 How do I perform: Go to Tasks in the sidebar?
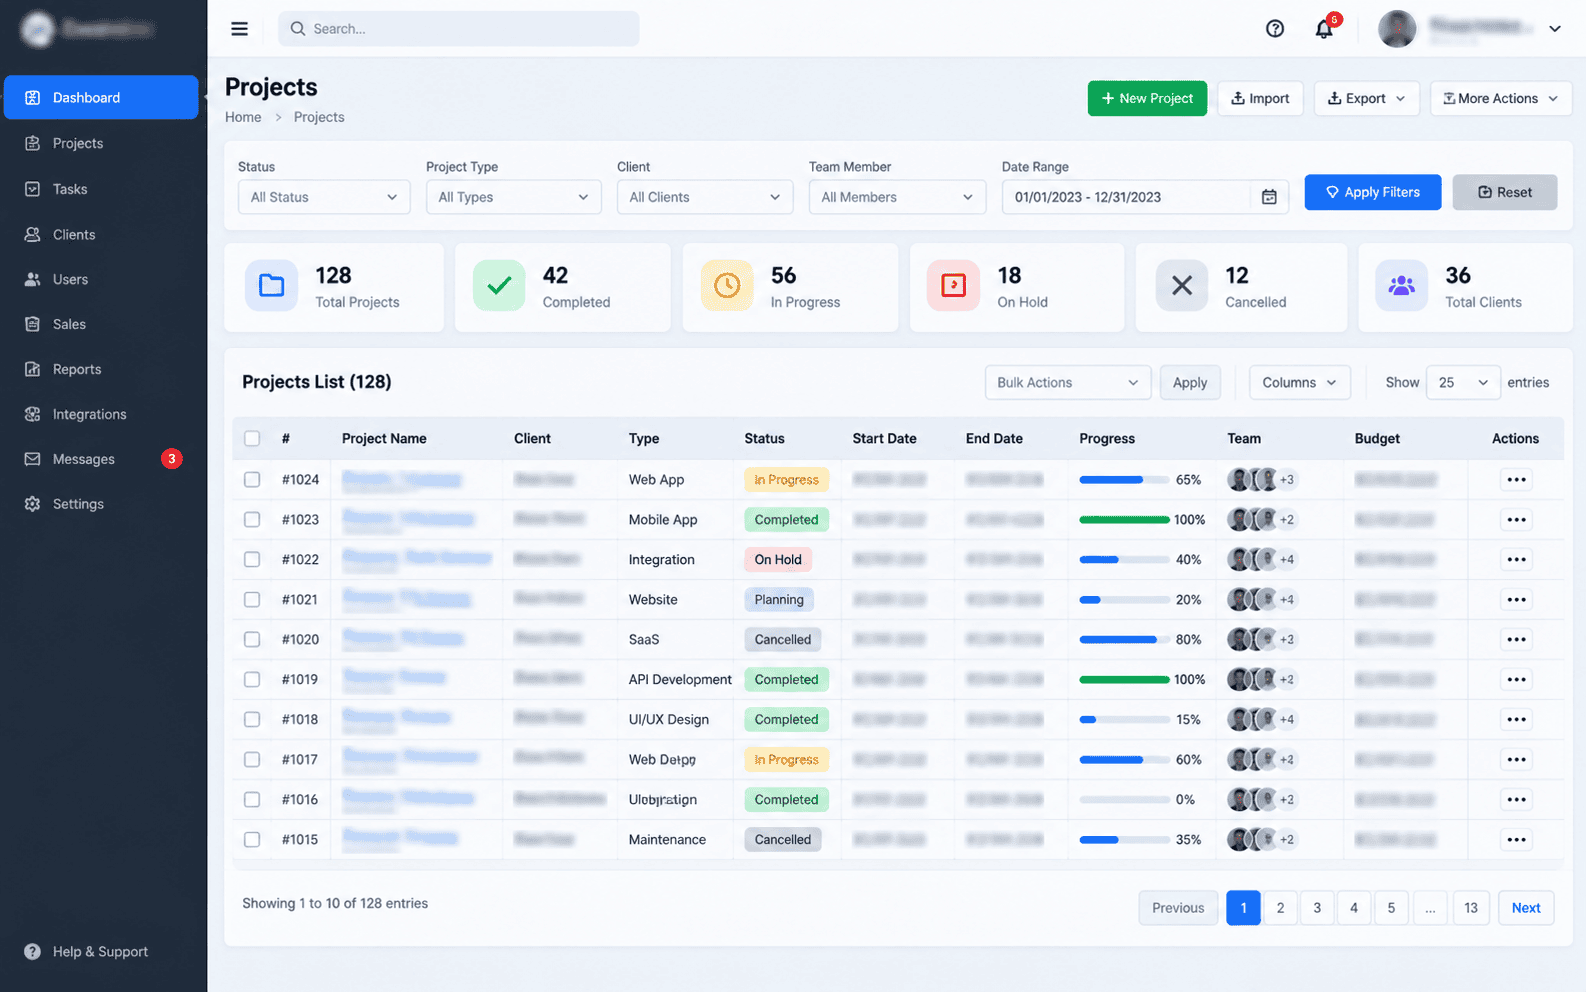pyautogui.click(x=101, y=189)
